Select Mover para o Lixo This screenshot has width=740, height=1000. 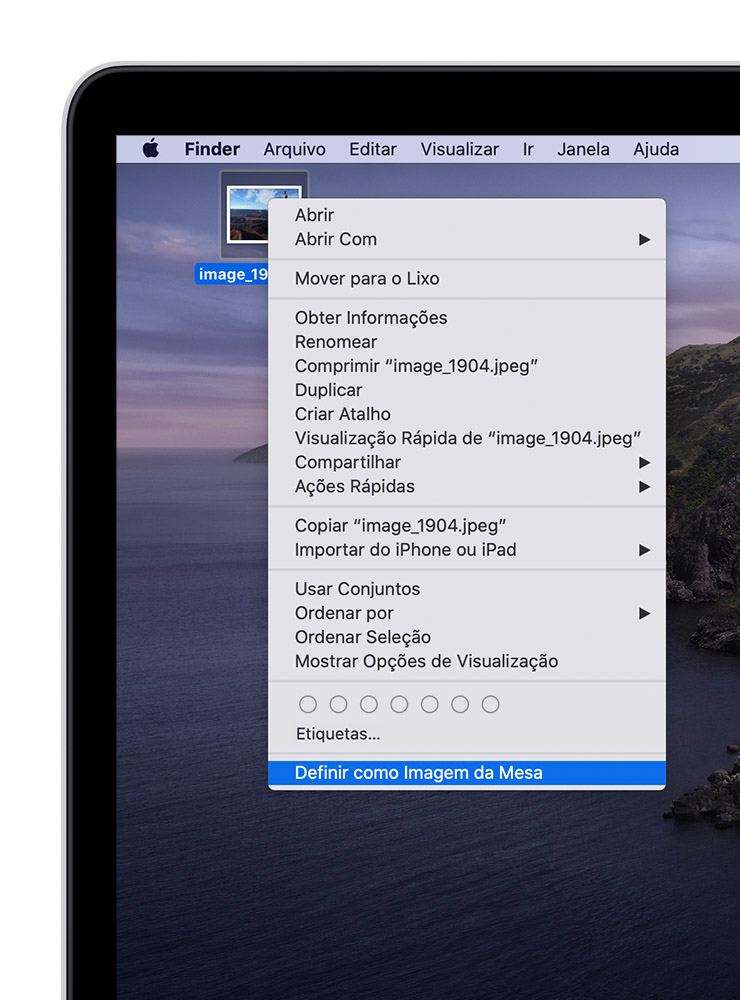coord(367,278)
